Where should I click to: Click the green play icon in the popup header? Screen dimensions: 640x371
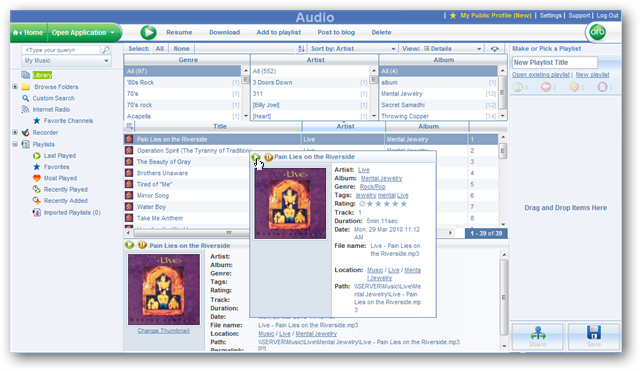pyautogui.click(x=256, y=157)
